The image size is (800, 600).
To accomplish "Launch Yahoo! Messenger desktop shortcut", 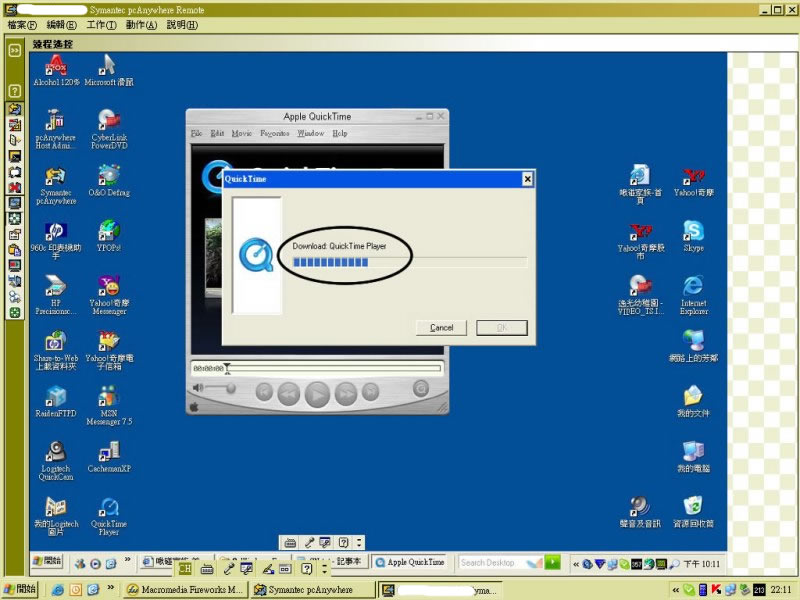I will tap(109, 295).
